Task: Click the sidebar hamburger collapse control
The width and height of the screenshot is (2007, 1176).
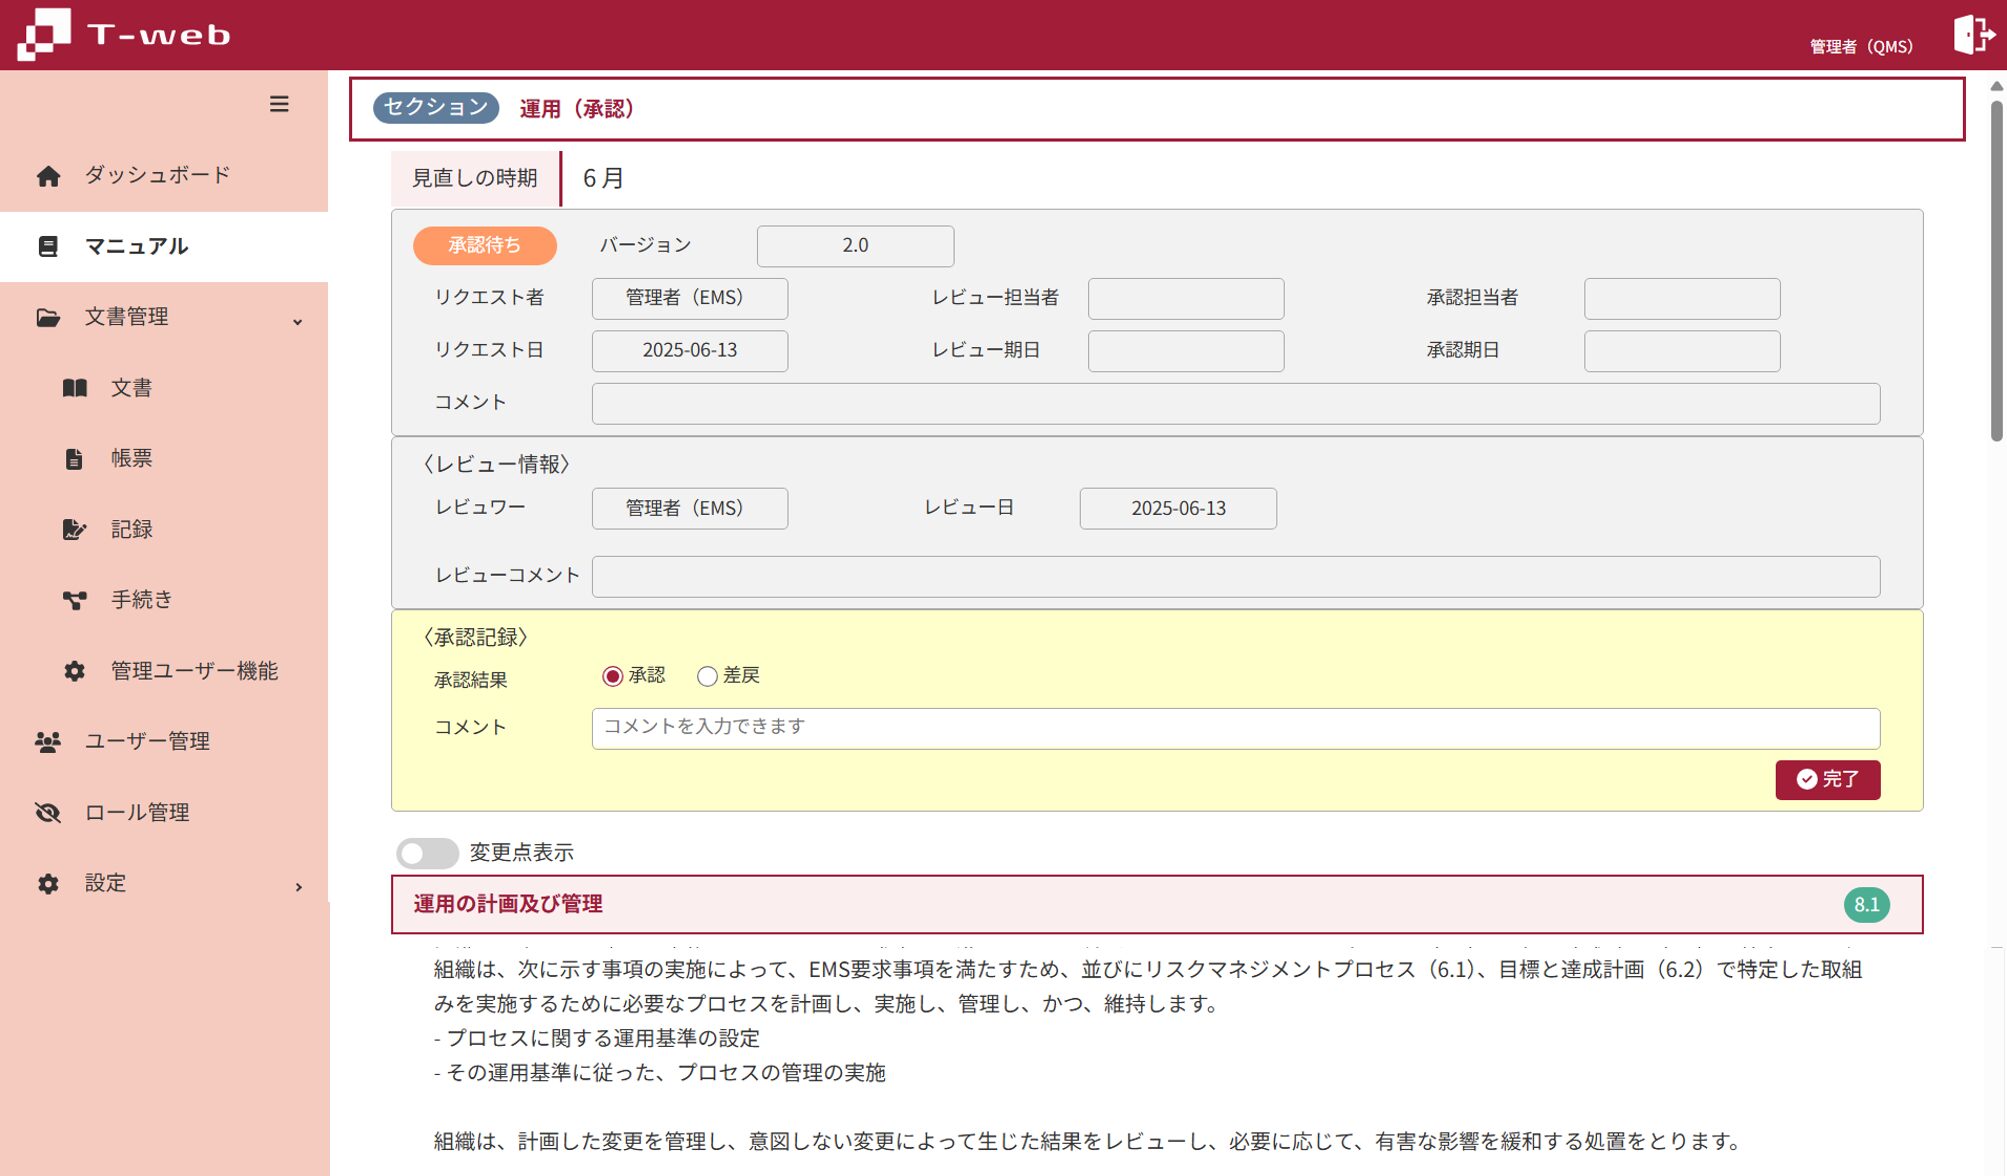Action: pyautogui.click(x=279, y=104)
